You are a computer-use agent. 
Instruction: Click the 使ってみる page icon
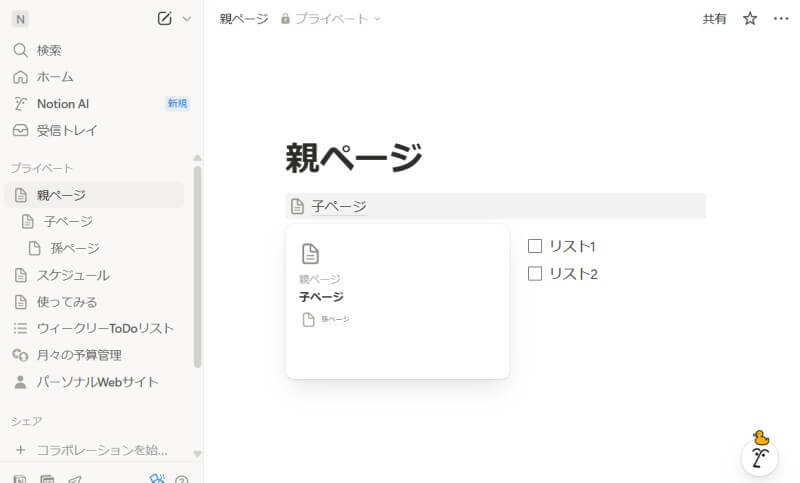tap(20, 302)
